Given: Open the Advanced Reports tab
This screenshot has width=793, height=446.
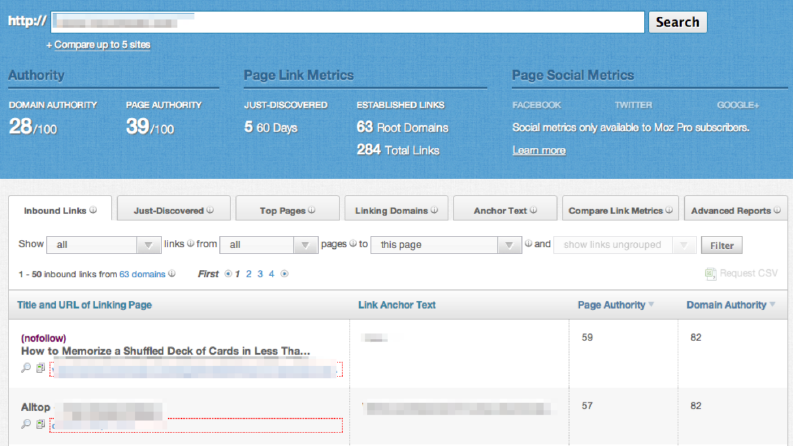Looking at the screenshot, I should tap(735, 208).
